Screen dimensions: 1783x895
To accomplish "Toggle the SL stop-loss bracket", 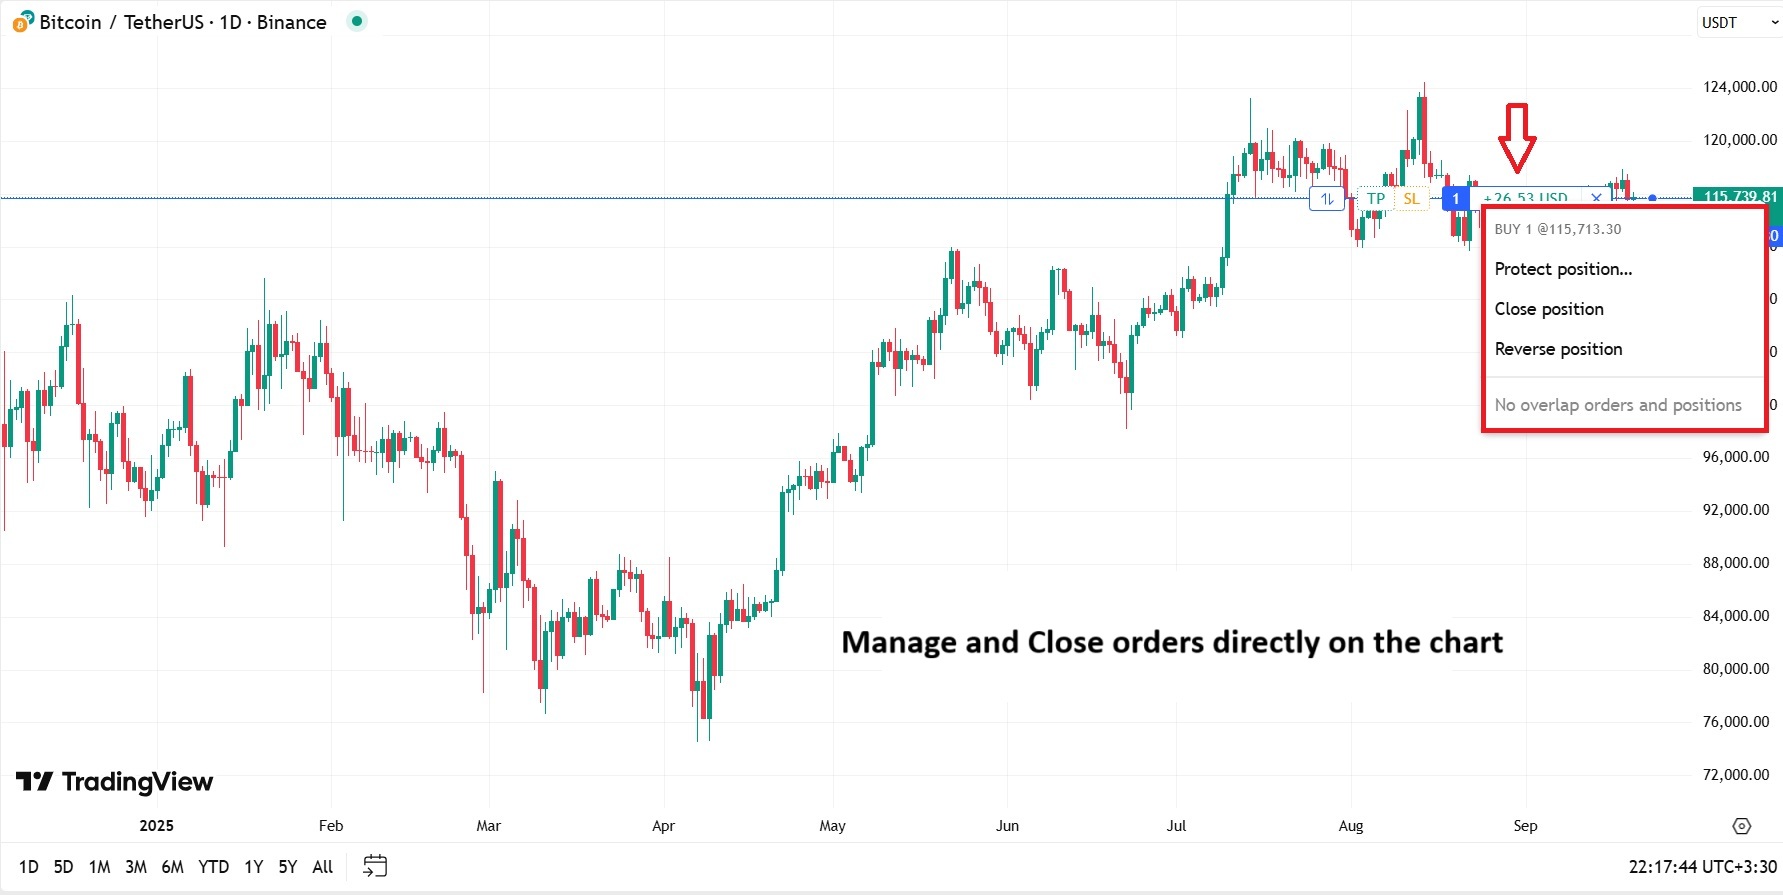I will 1411,198.
